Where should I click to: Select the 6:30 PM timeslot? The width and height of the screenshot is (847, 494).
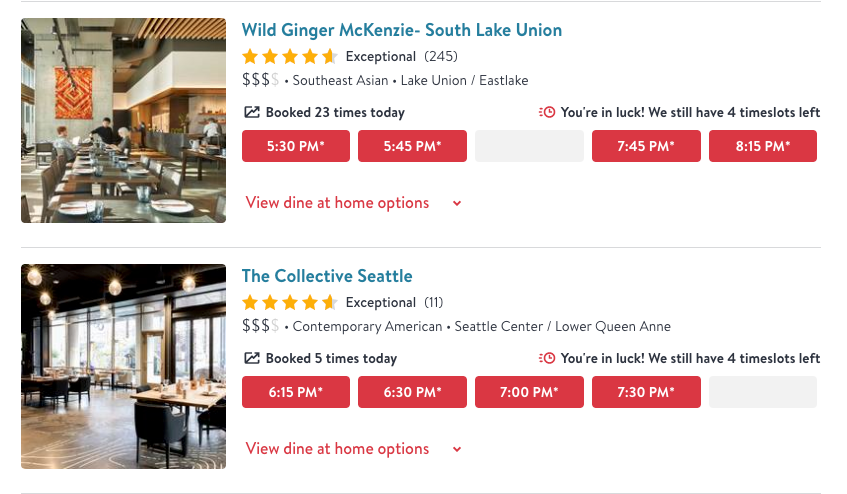pyautogui.click(x=412, y=392)
